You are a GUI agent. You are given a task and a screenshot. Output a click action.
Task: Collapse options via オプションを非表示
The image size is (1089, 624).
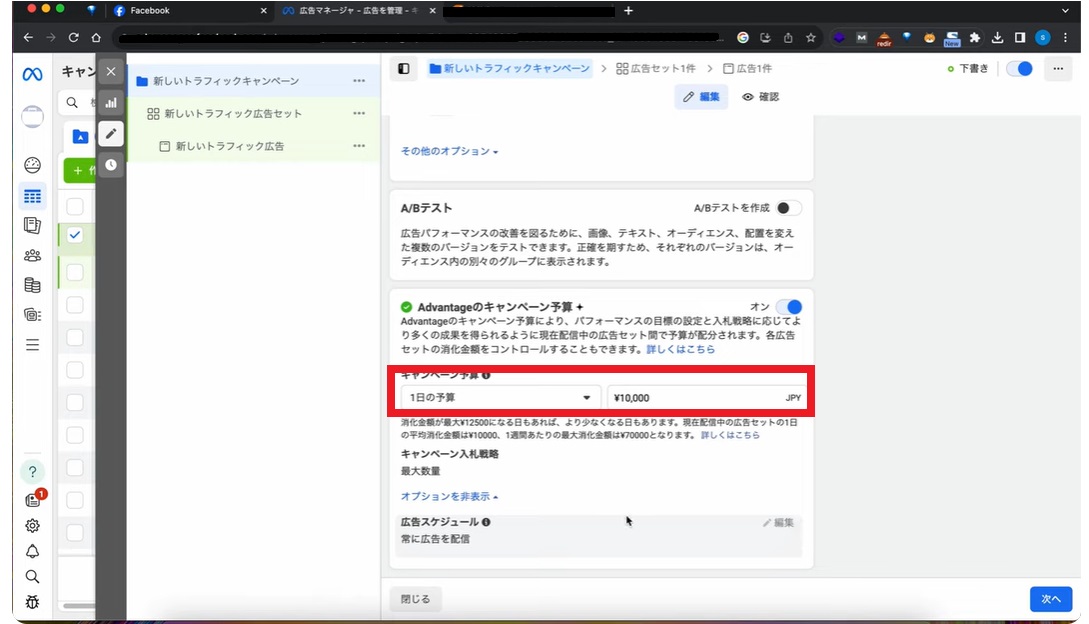click(x=449, y=496)
